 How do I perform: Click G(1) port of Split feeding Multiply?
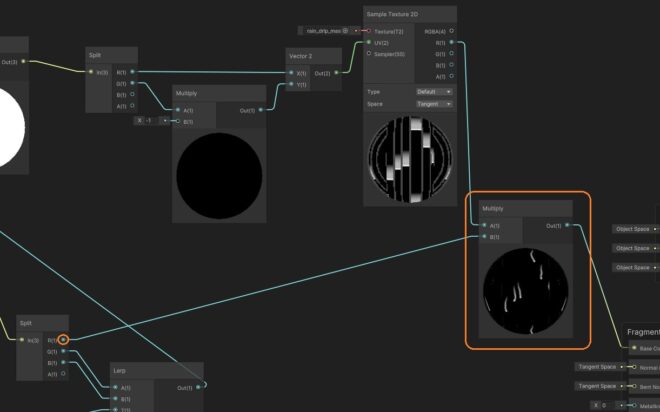coord(132,83)
